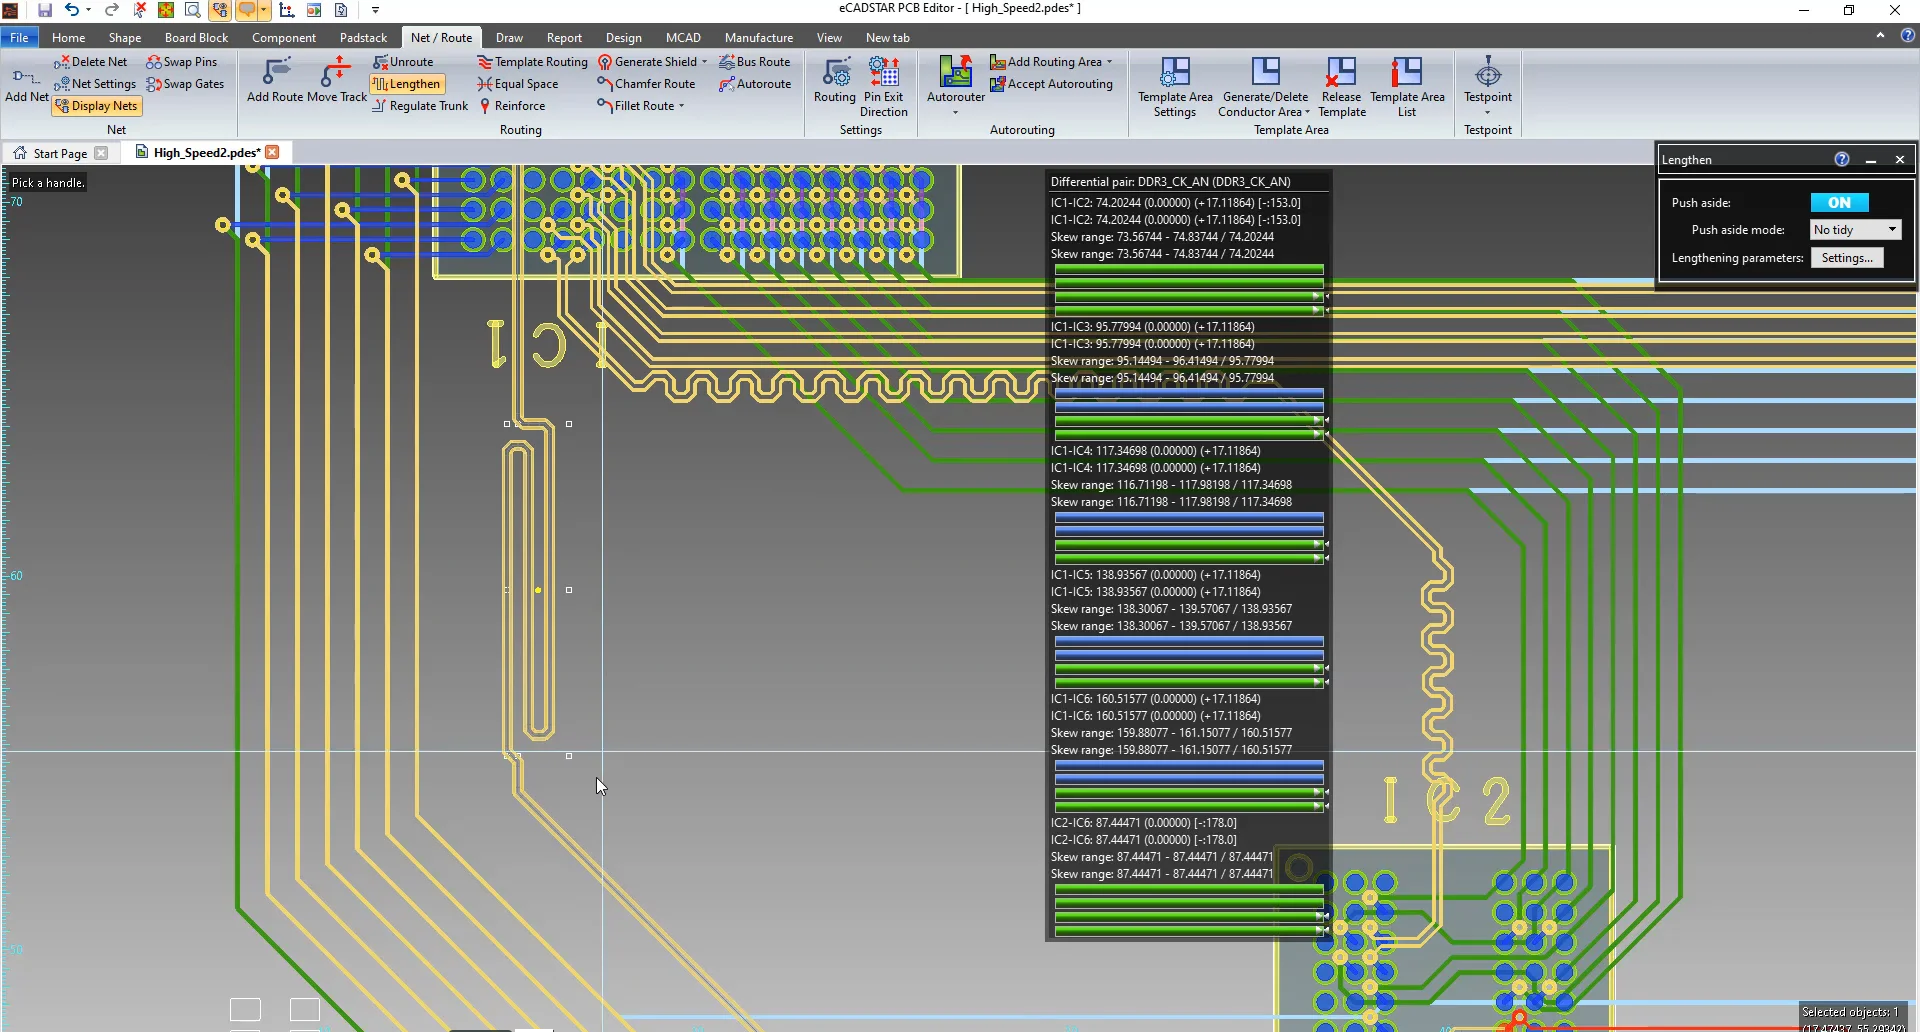Open Template Area List

pyautogui.click(x=1407, y=87)
